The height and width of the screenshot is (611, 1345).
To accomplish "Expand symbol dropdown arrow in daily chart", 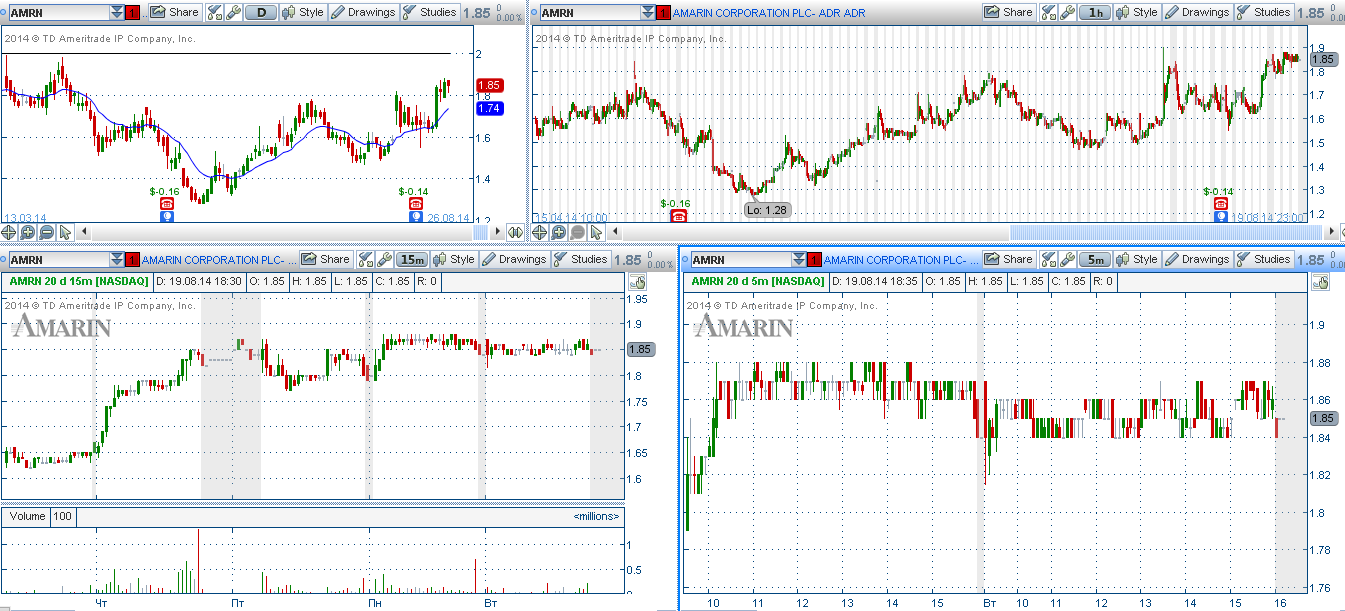I will coord(119,13).
